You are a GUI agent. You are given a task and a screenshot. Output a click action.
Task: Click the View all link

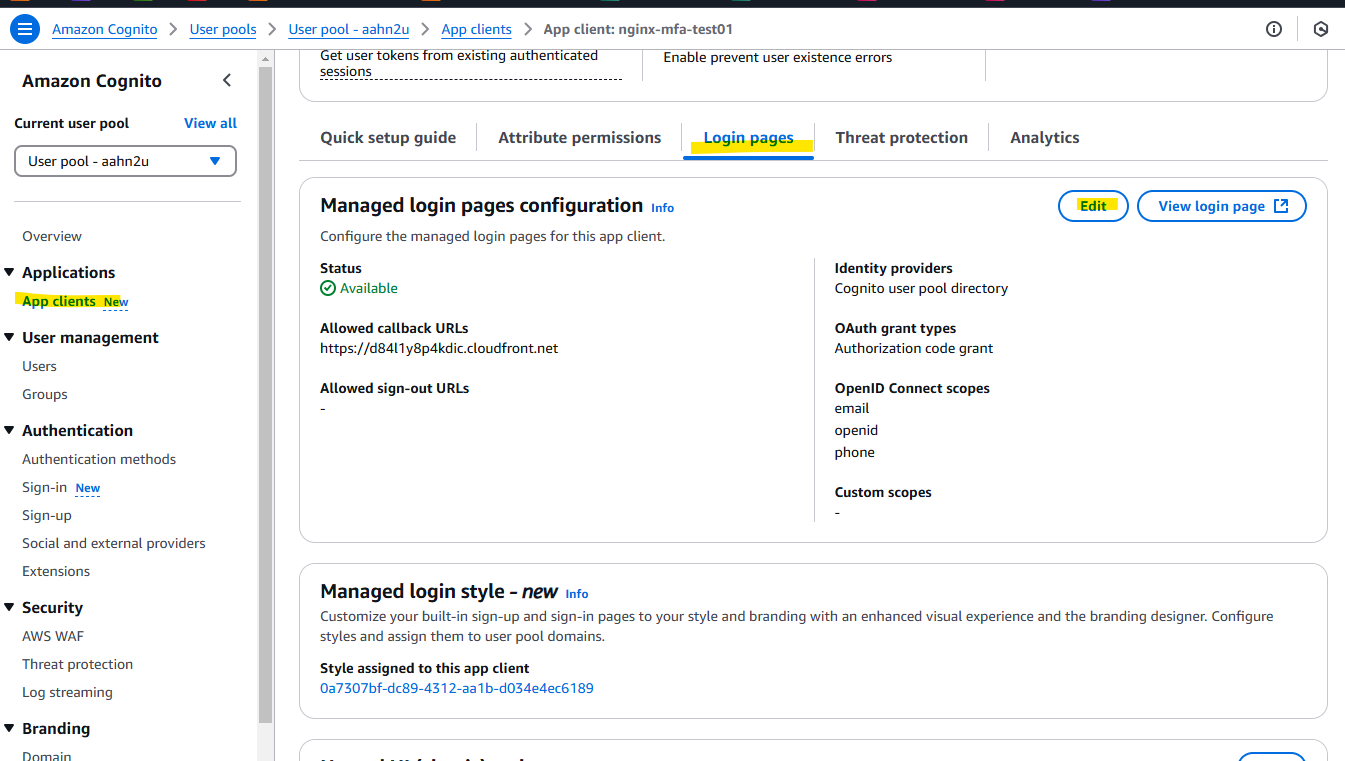tap(209, 122)
